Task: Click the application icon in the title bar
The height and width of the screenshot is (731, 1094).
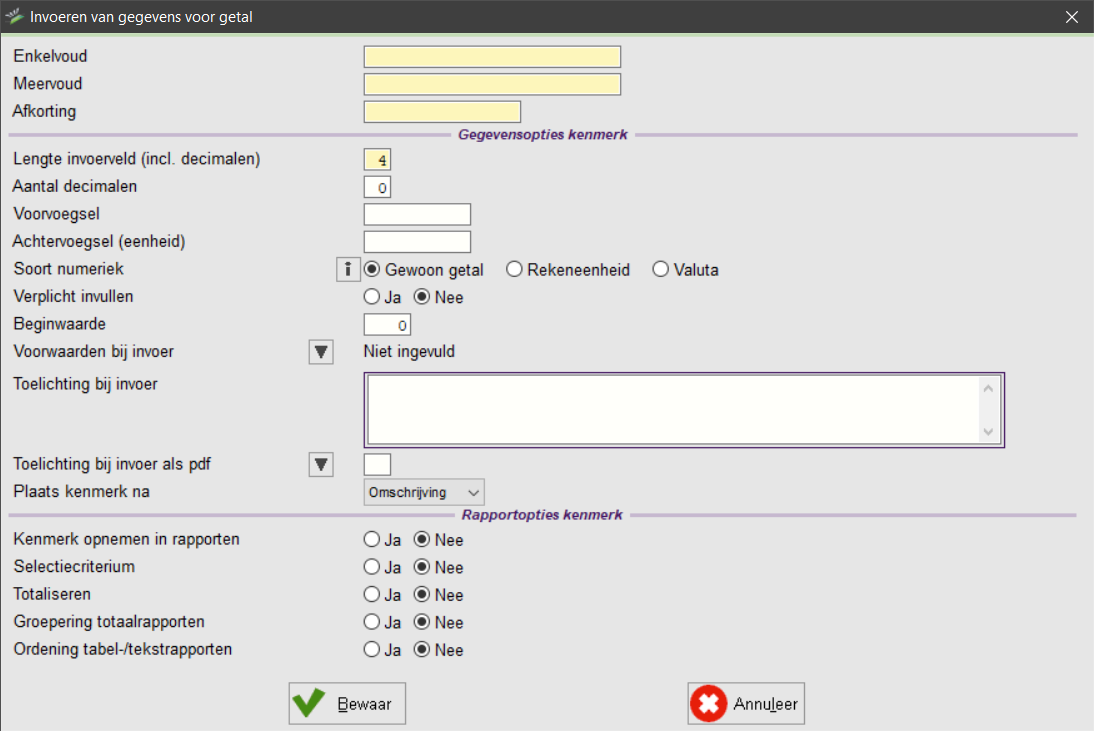Action: [x=15, y=16]
